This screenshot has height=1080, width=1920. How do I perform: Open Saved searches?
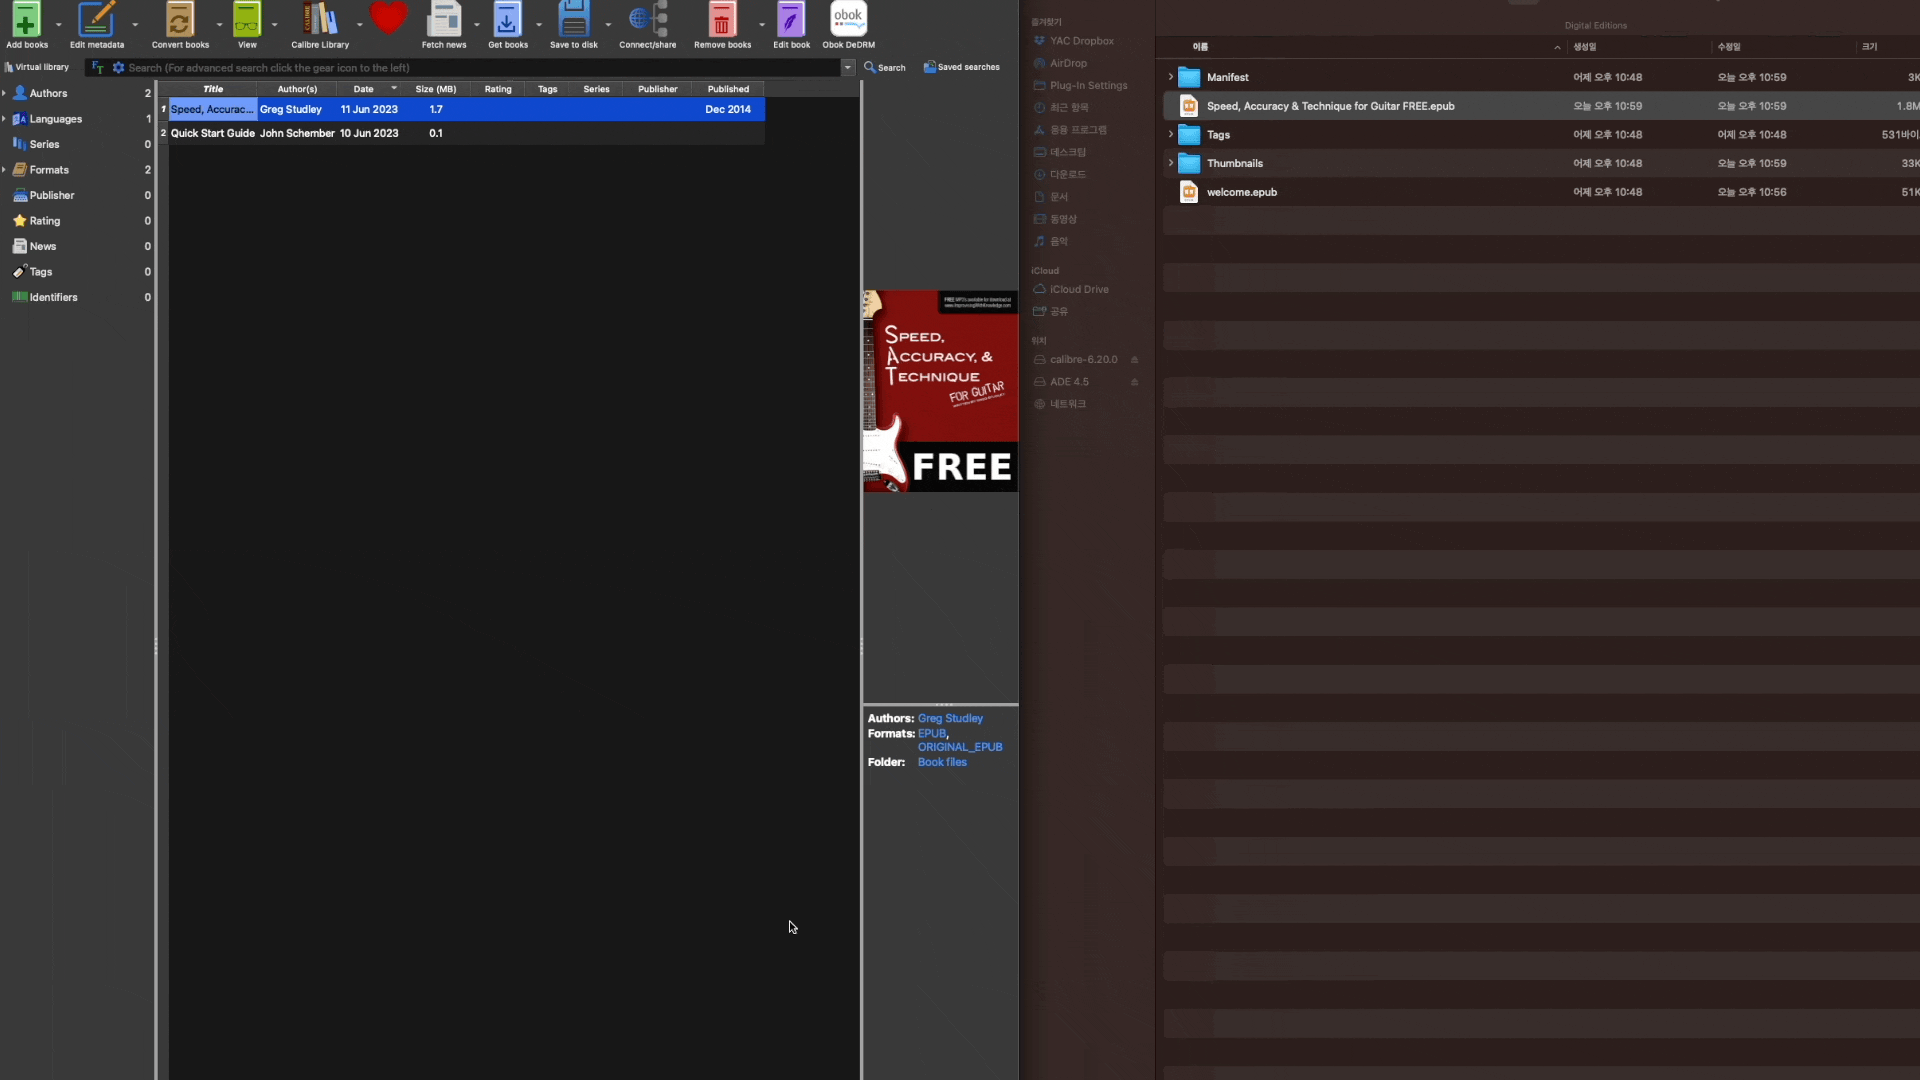961,67
